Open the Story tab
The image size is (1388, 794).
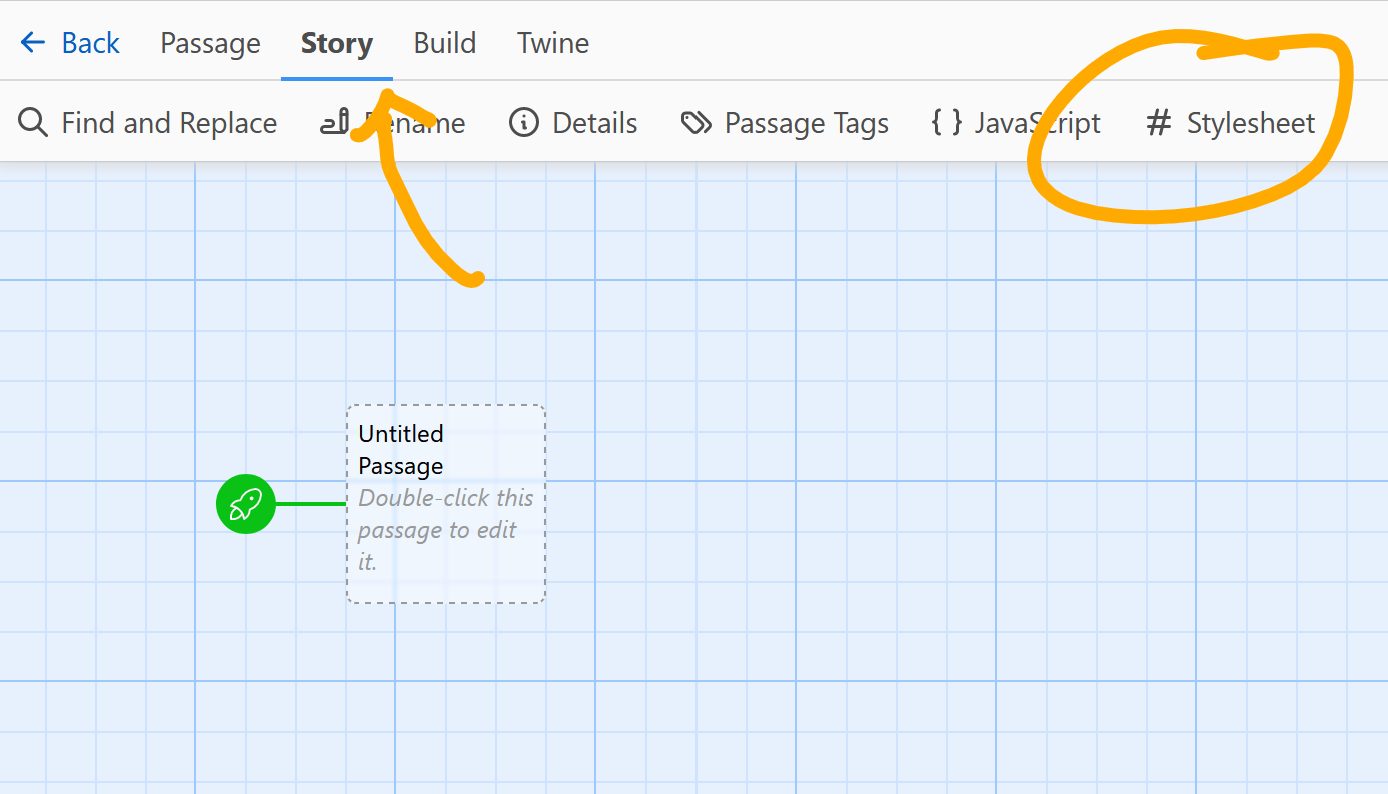click(x=336, y=42)
